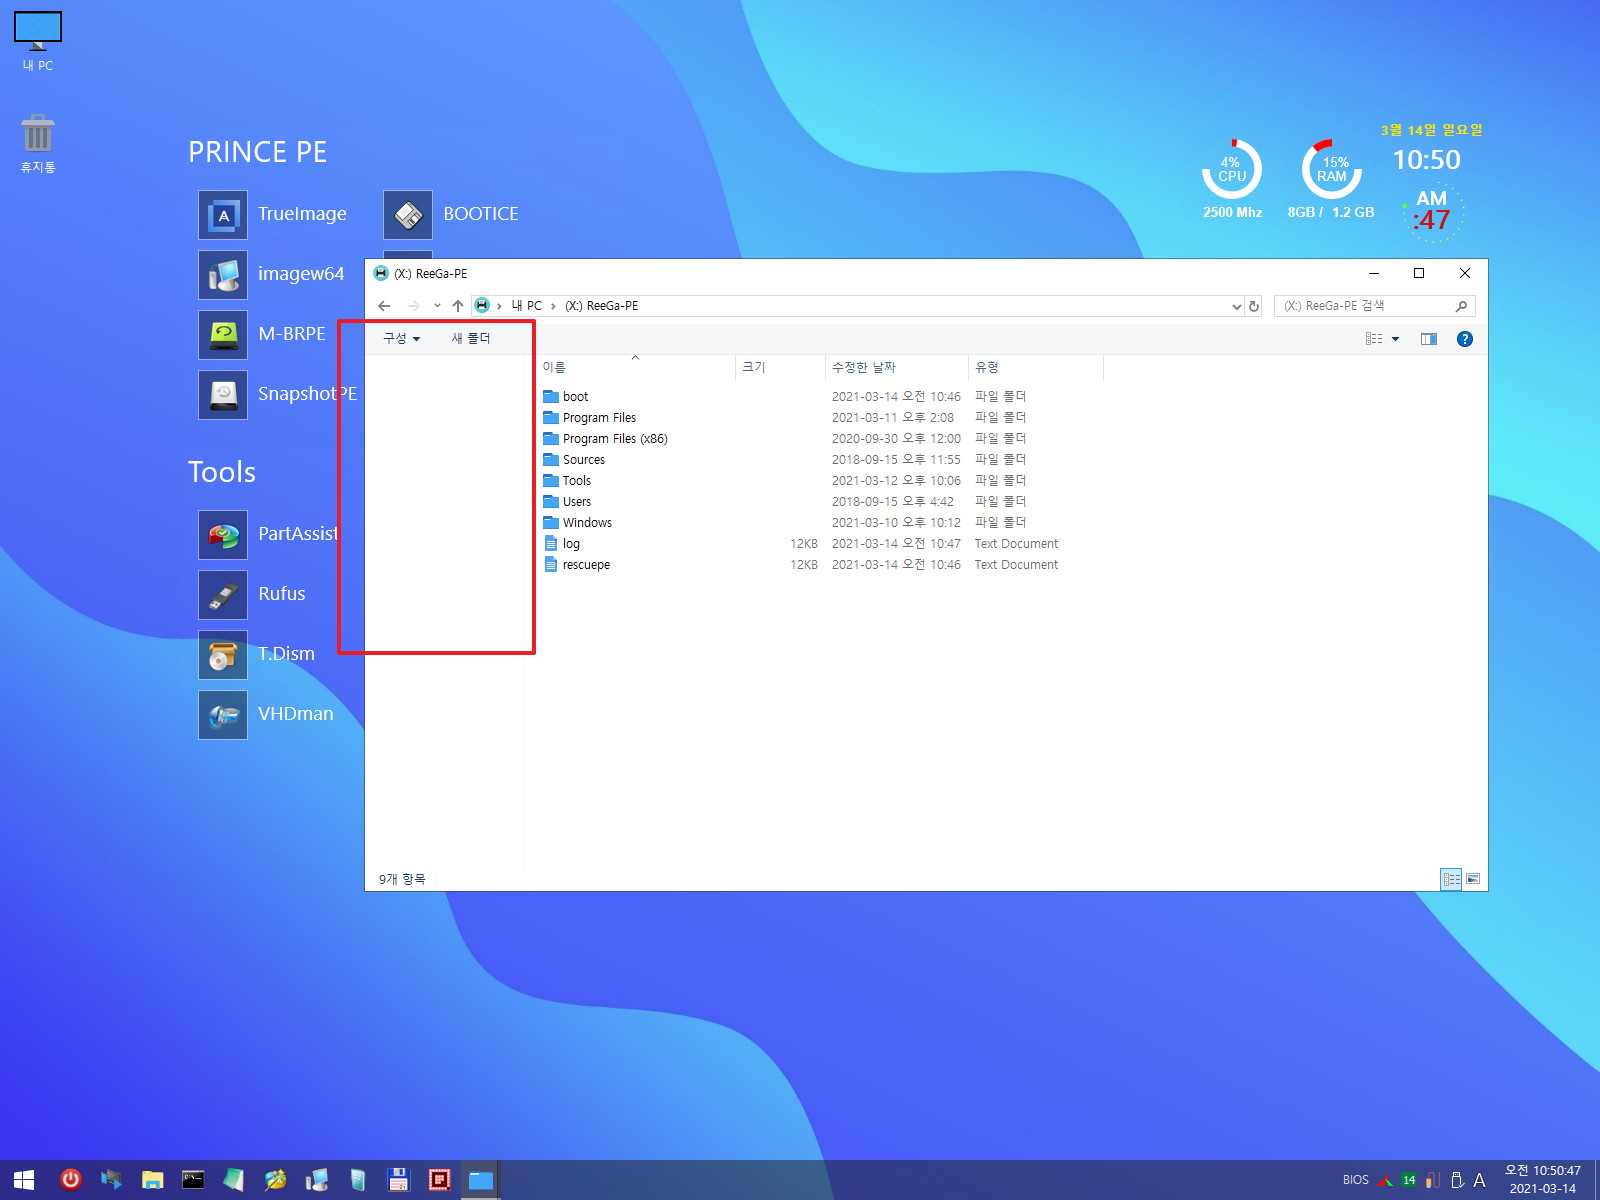Open recent locations dropdown arrow
The image size is (1600, 1200).
(x=437, y=306)
